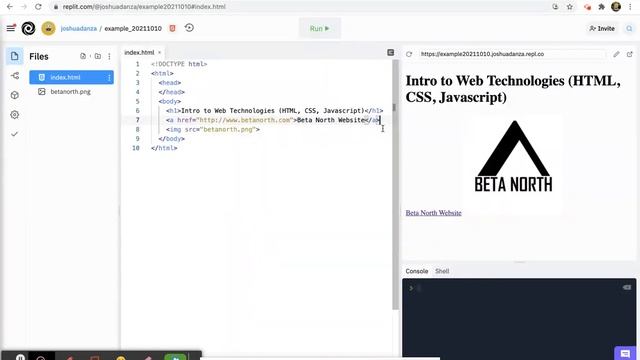640x360 pixels.
Task: Click the preview URL address field
Action: tap(512, 54)
